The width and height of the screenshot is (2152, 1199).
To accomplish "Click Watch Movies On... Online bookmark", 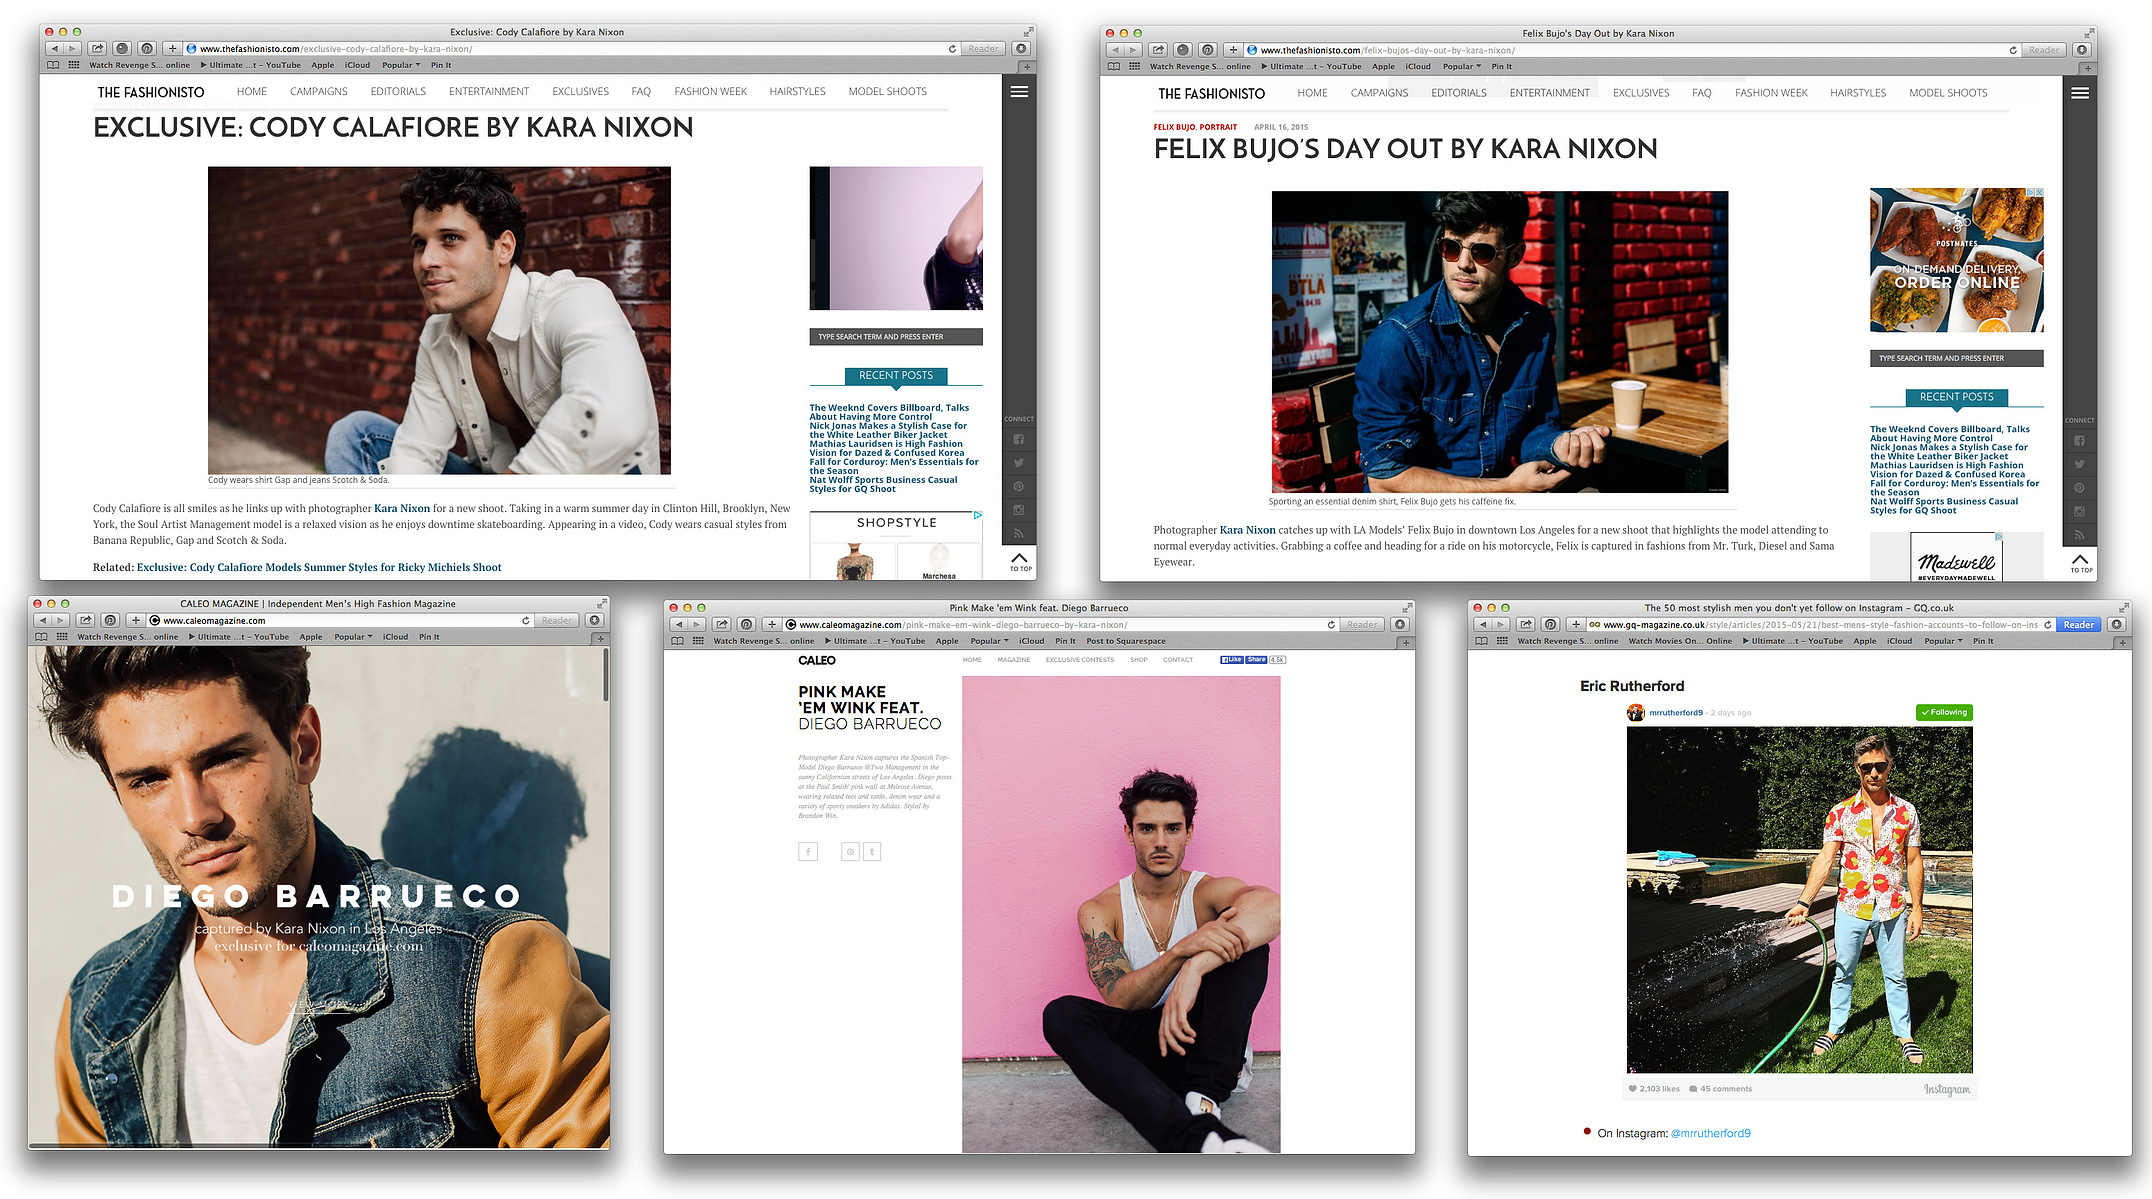I will 1680,641.
